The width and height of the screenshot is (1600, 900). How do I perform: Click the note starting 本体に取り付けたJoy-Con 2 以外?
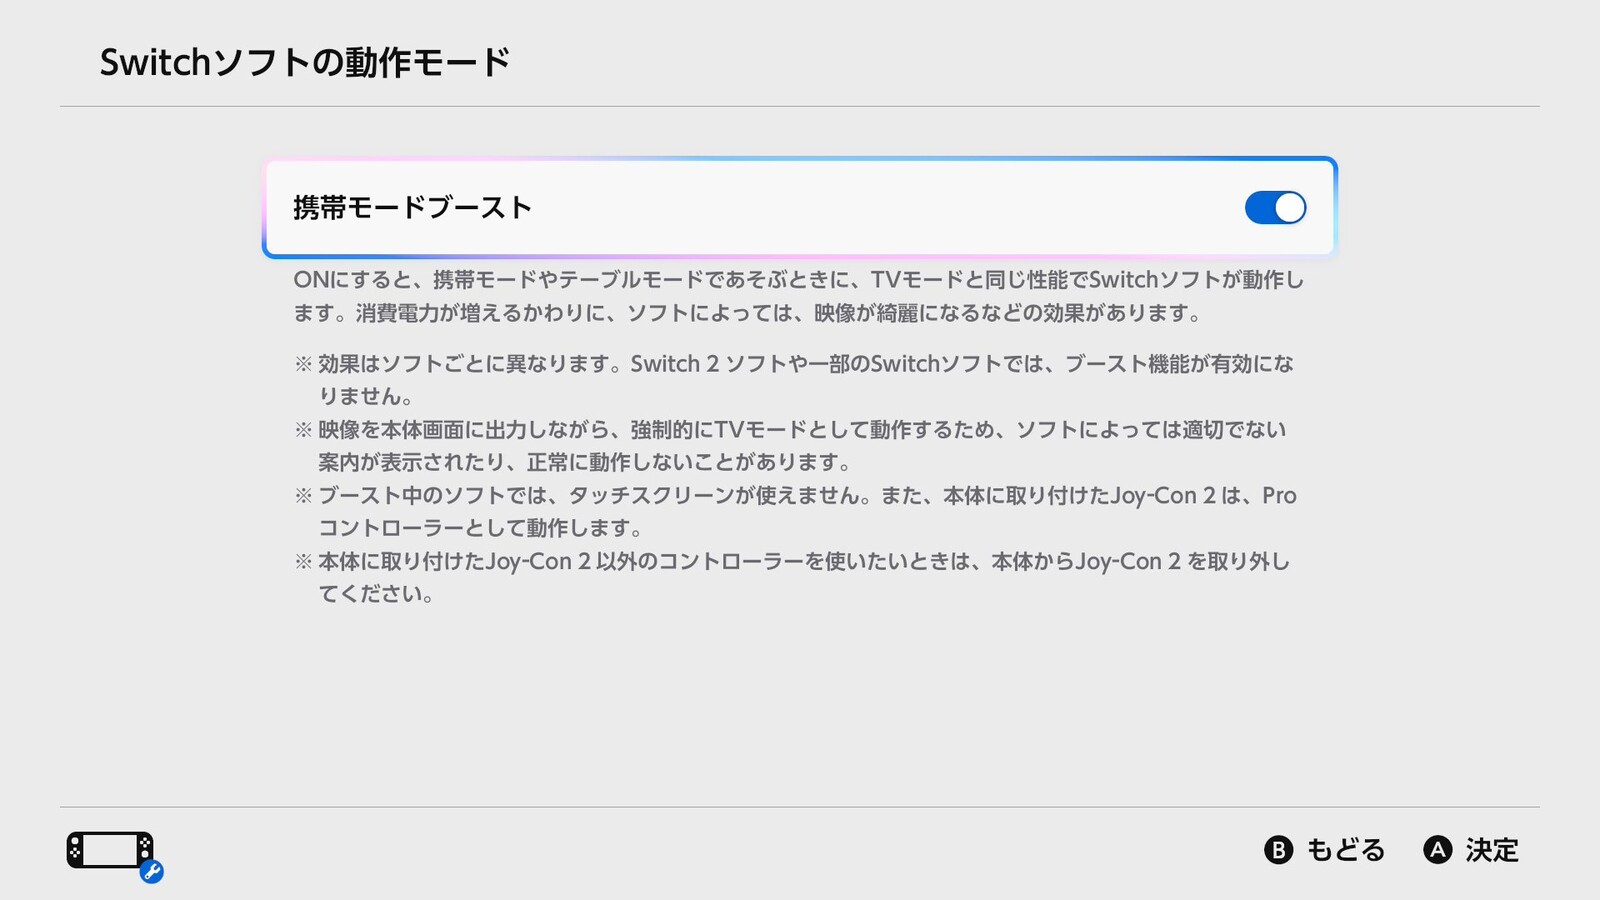pyautogui.click(x=792, y=578)
